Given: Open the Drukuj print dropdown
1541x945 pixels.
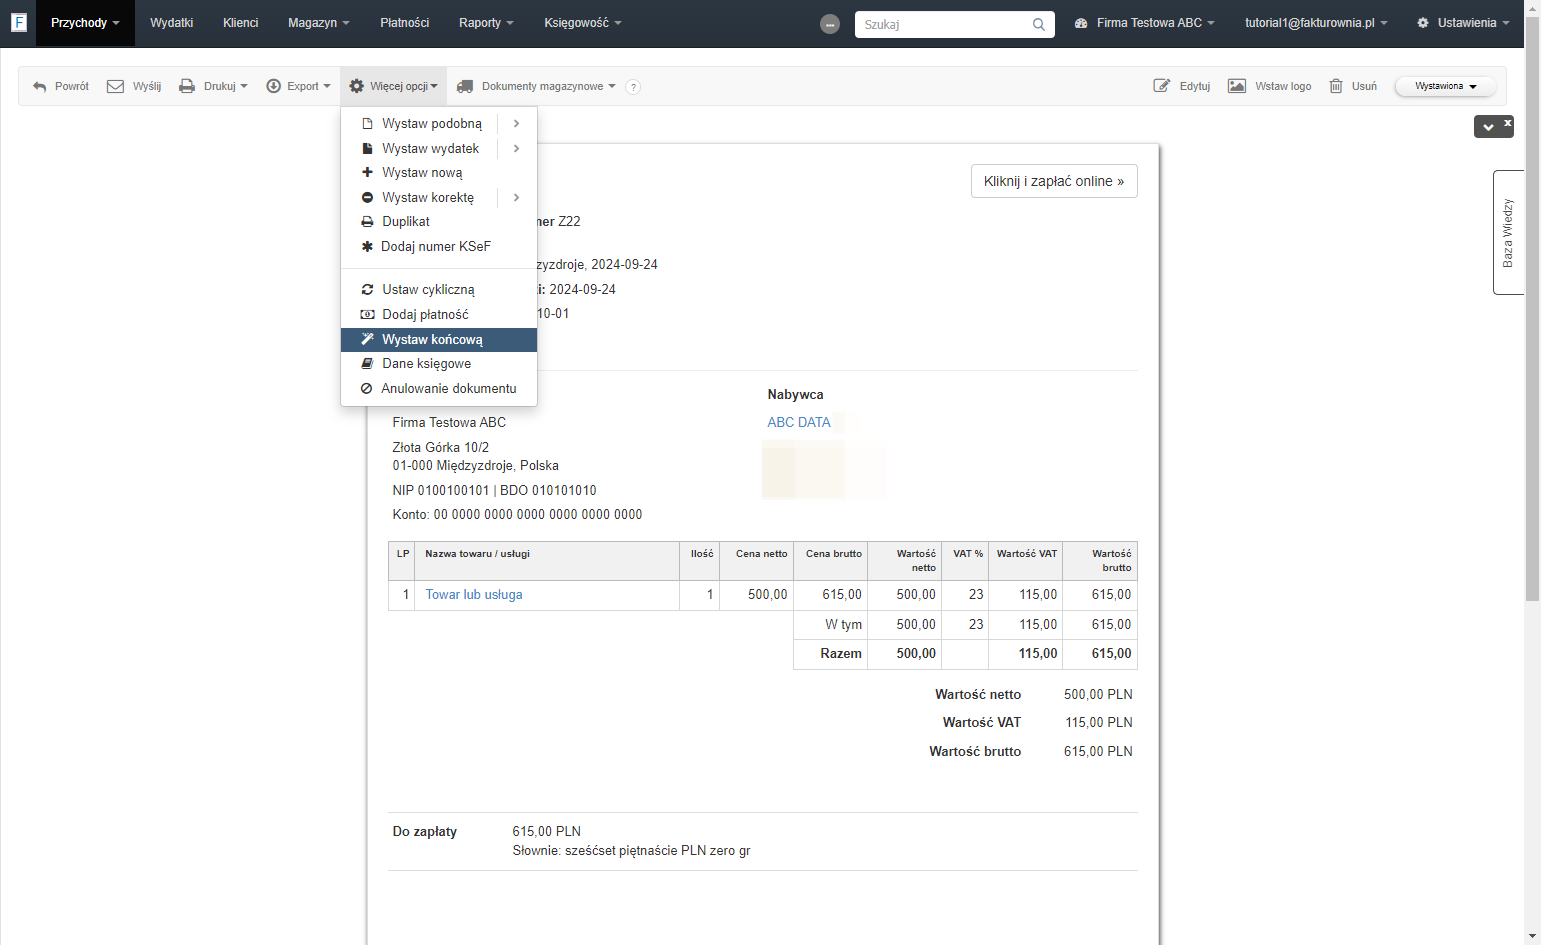Looking at the screenshot, I should pos(213,86).
